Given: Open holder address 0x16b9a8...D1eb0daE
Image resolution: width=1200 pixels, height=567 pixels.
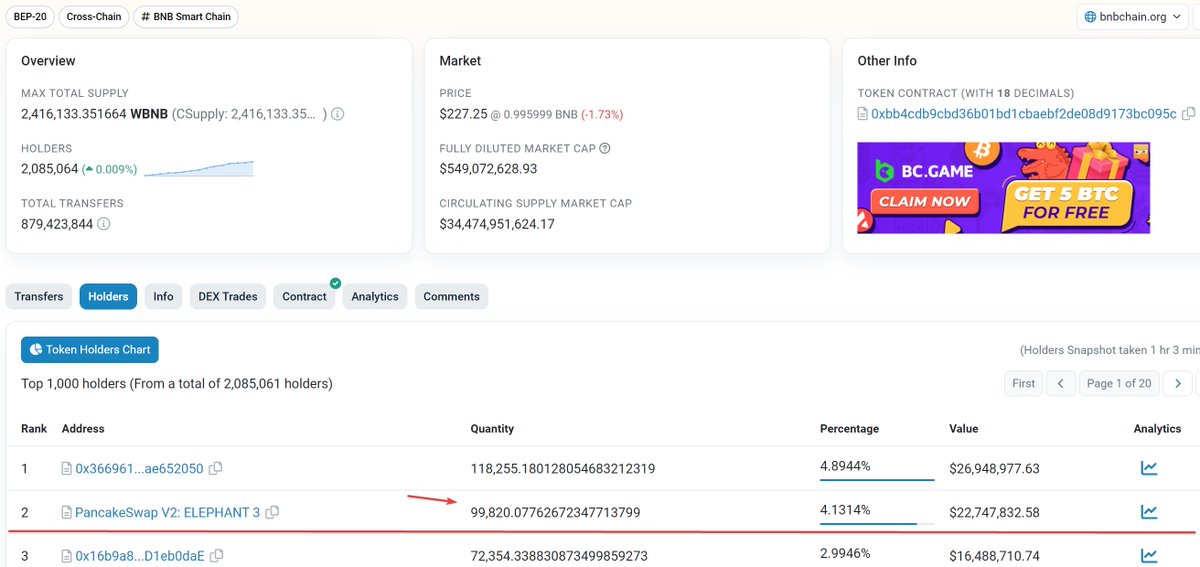Looking at the screenshot, I should tap(140, 556).
